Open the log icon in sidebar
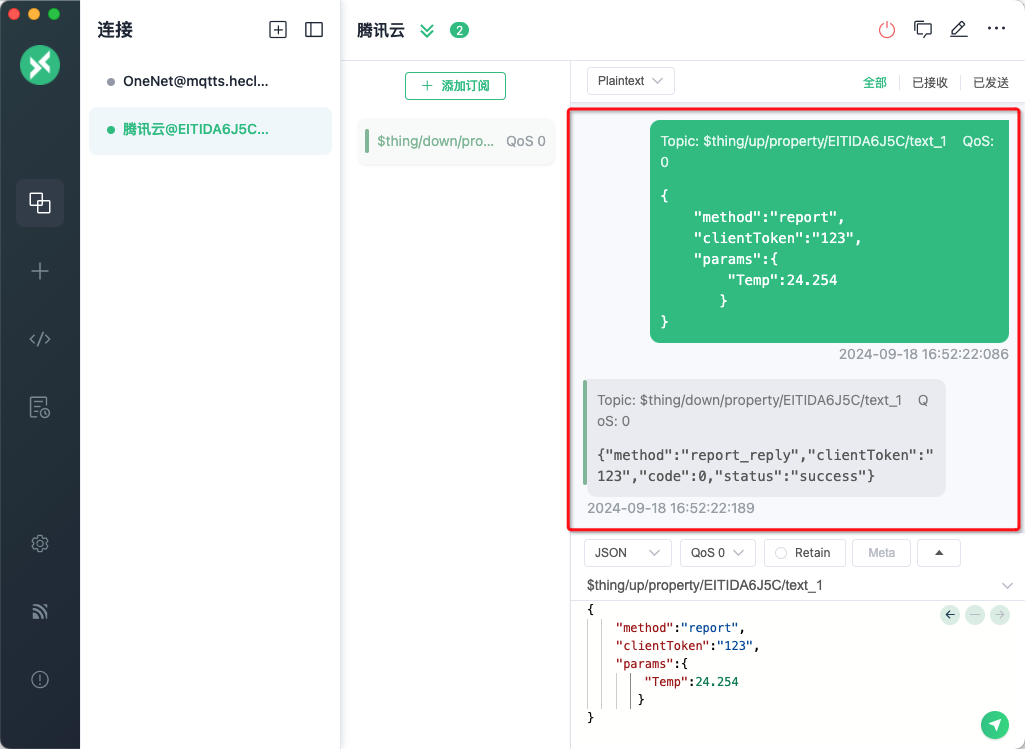 point(40,407)
